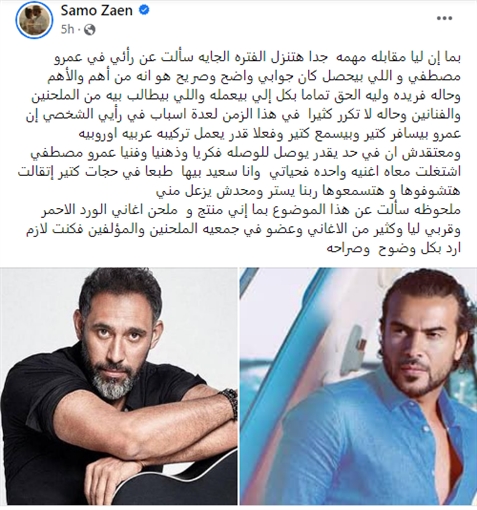Click the post line starting 'والفنانين وحاله لا تكرر'
Image resolution: width=477 pixels, height=510 pixels.
[244, 115]
